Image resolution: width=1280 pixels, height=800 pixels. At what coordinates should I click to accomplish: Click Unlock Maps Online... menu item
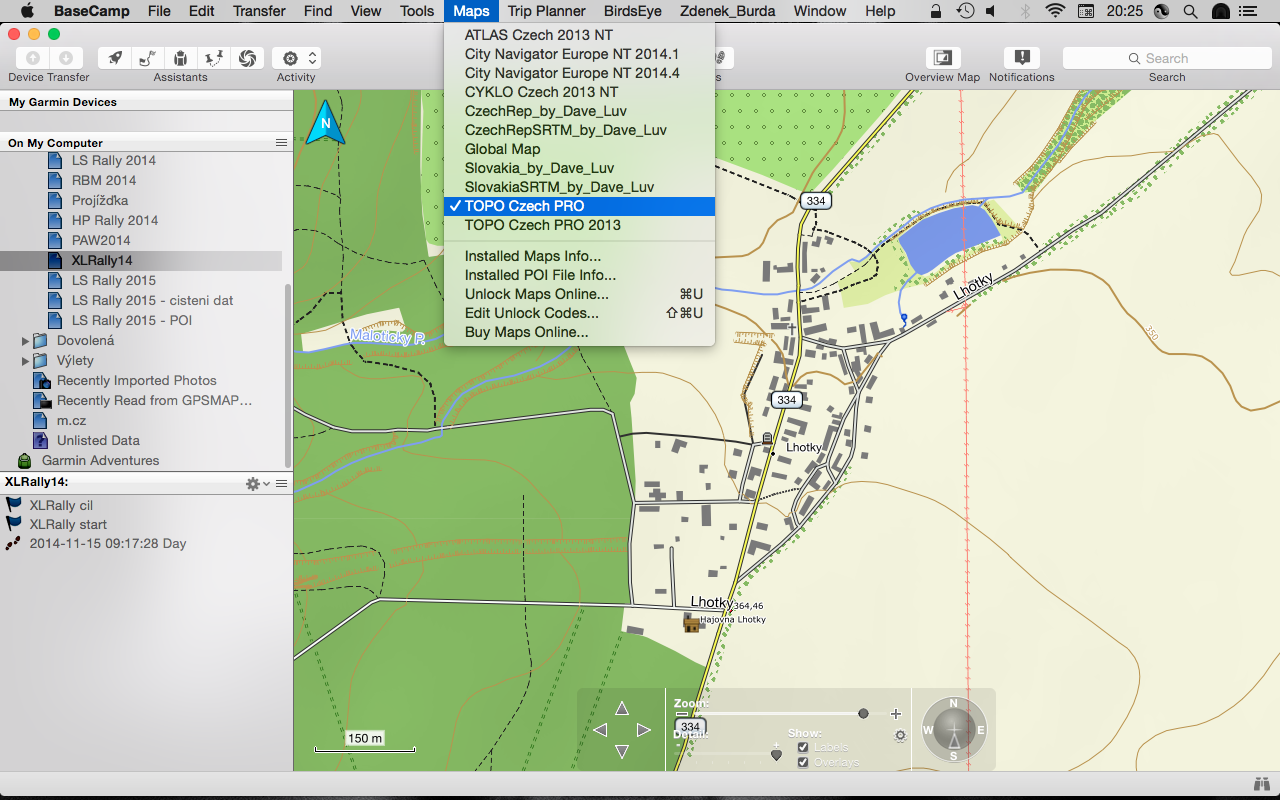point(580,294)
